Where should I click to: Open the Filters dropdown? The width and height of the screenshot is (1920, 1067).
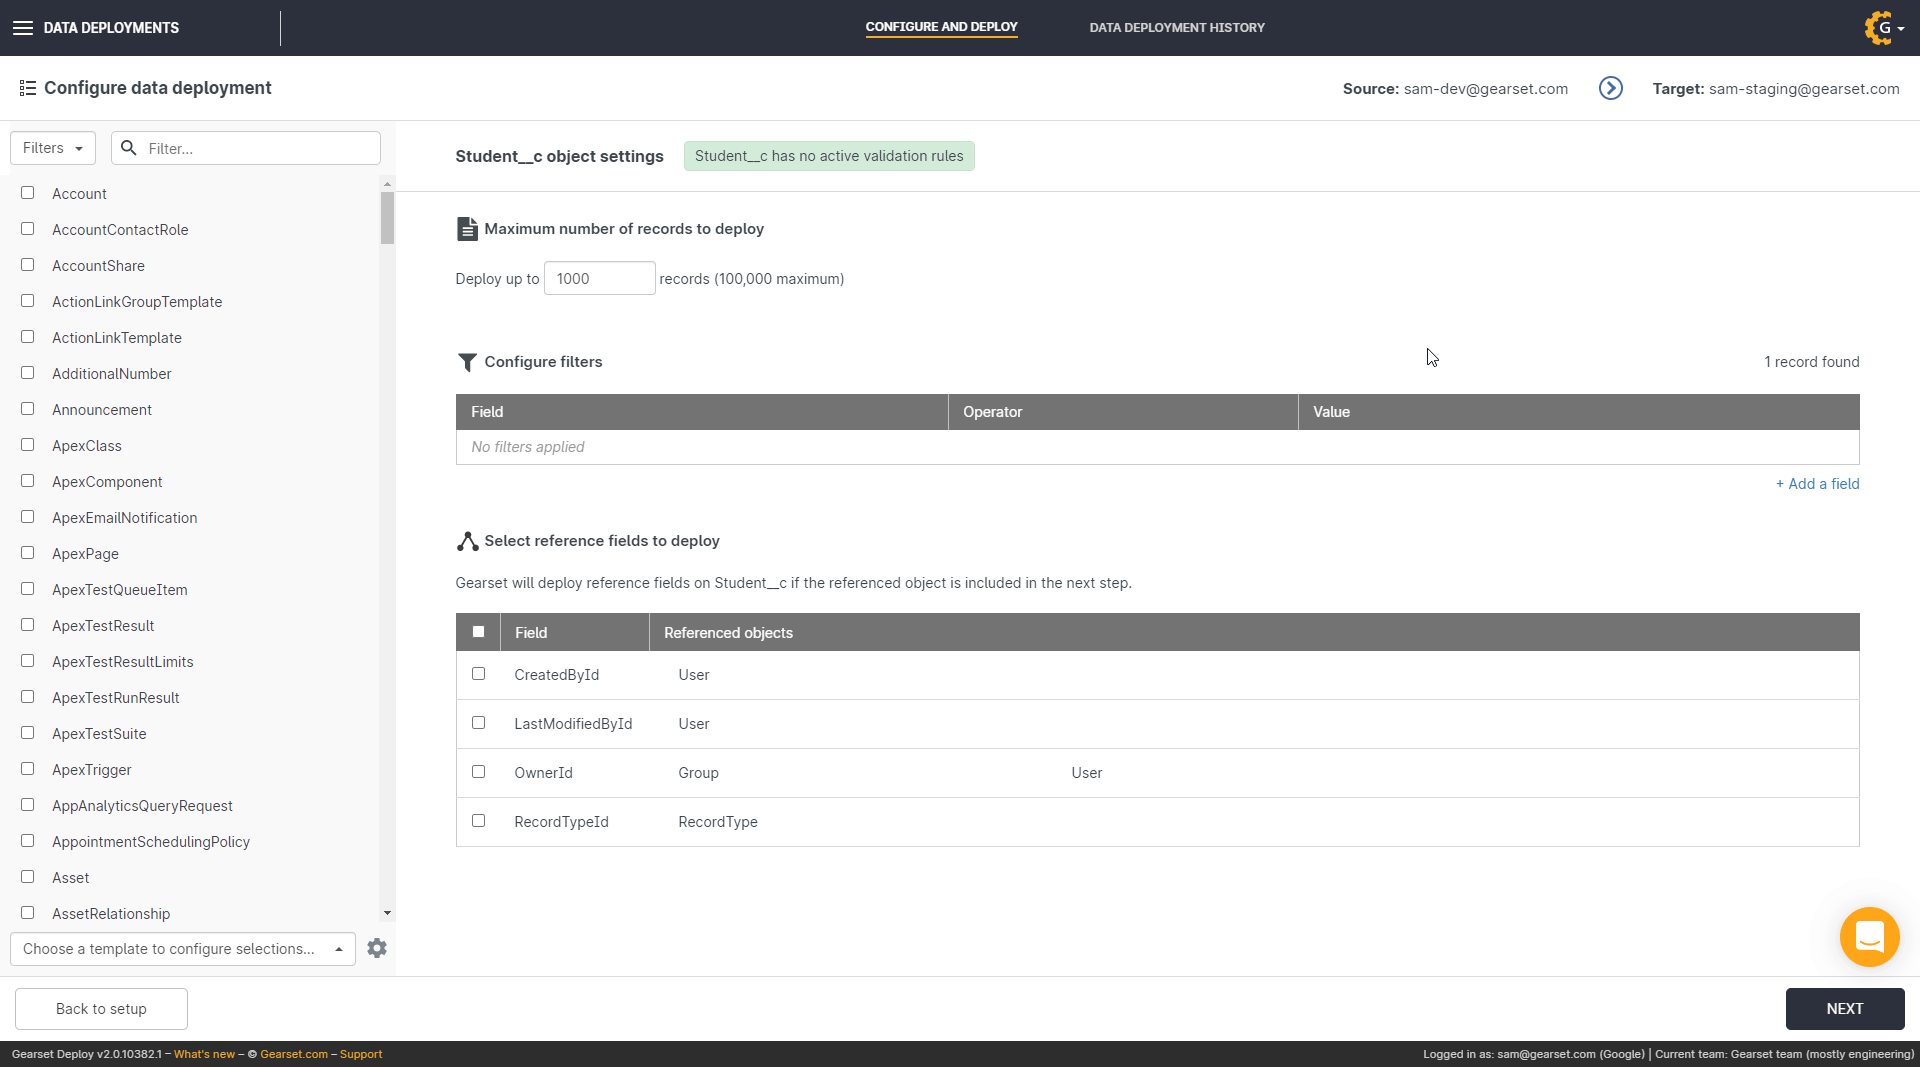52,147
